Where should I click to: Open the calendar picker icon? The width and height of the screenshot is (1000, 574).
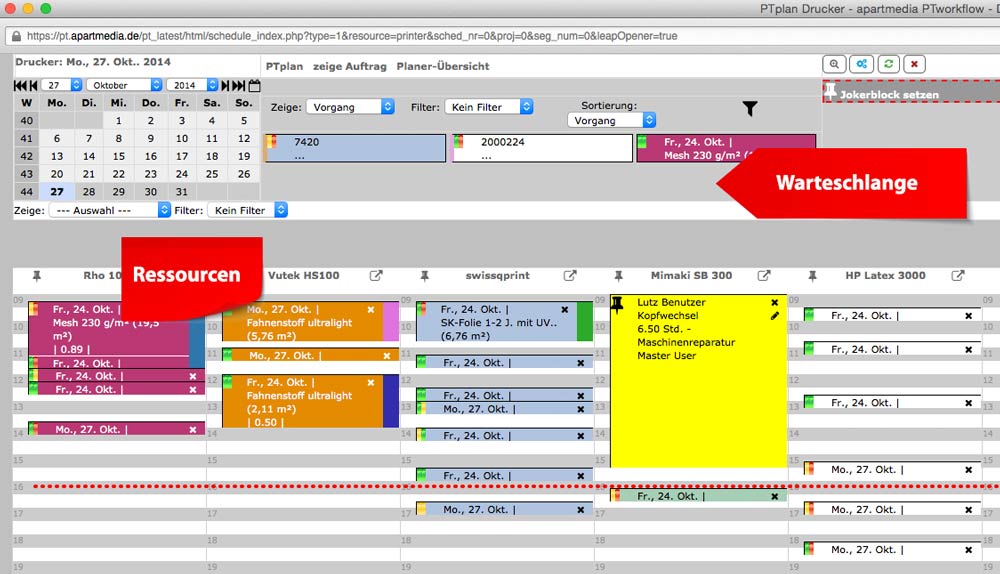[254, 85]
